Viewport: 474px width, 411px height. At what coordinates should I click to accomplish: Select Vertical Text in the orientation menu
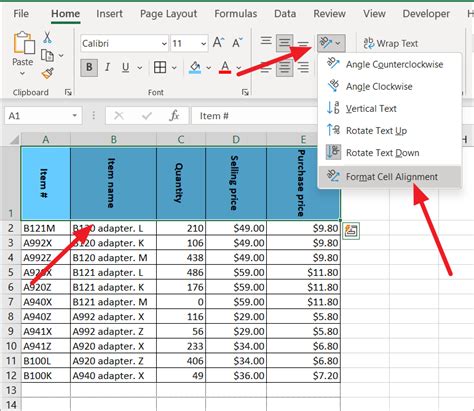(x=390, y=108)
